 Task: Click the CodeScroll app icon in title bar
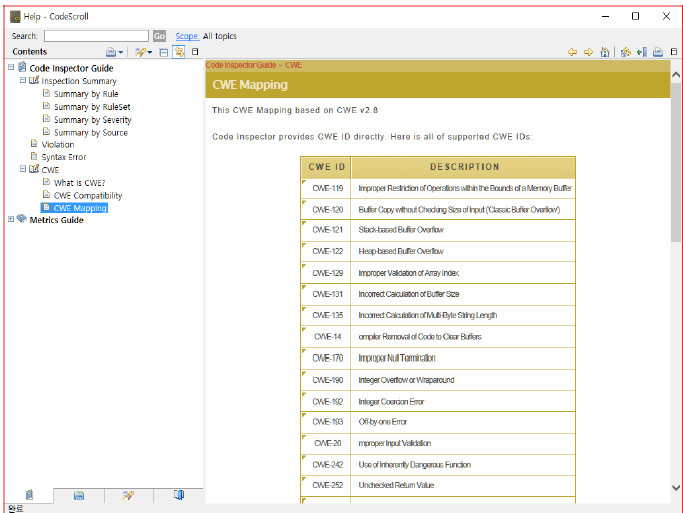tap(15, 17)
